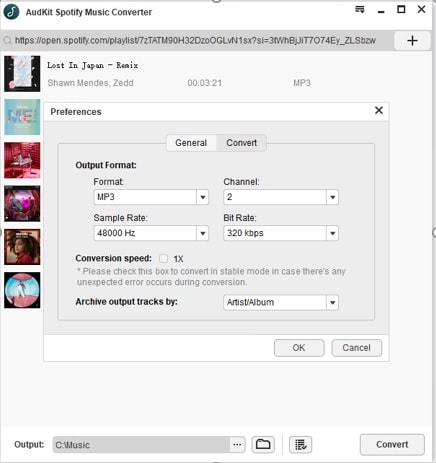Click the AudKit app logo
Image resolution: width=436 pixels, height=463 pixels.
12,12
